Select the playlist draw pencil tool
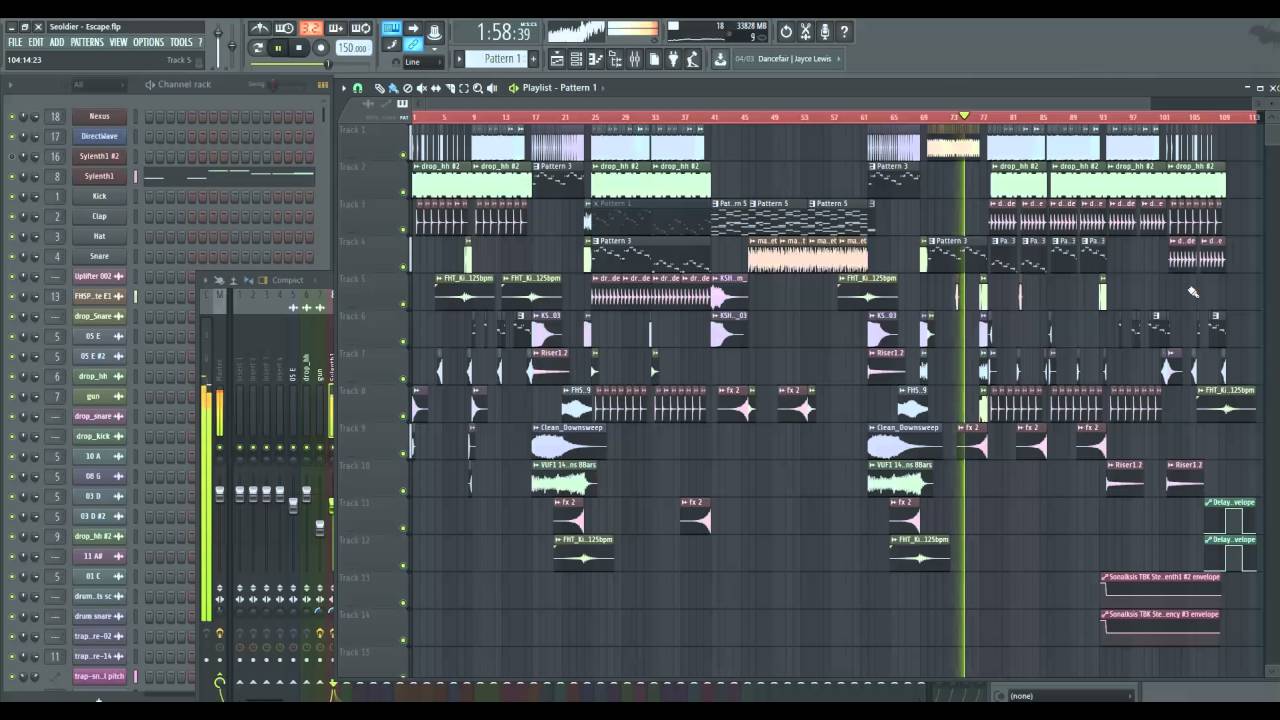The image size is (1280, 720). tap(380, 88)
